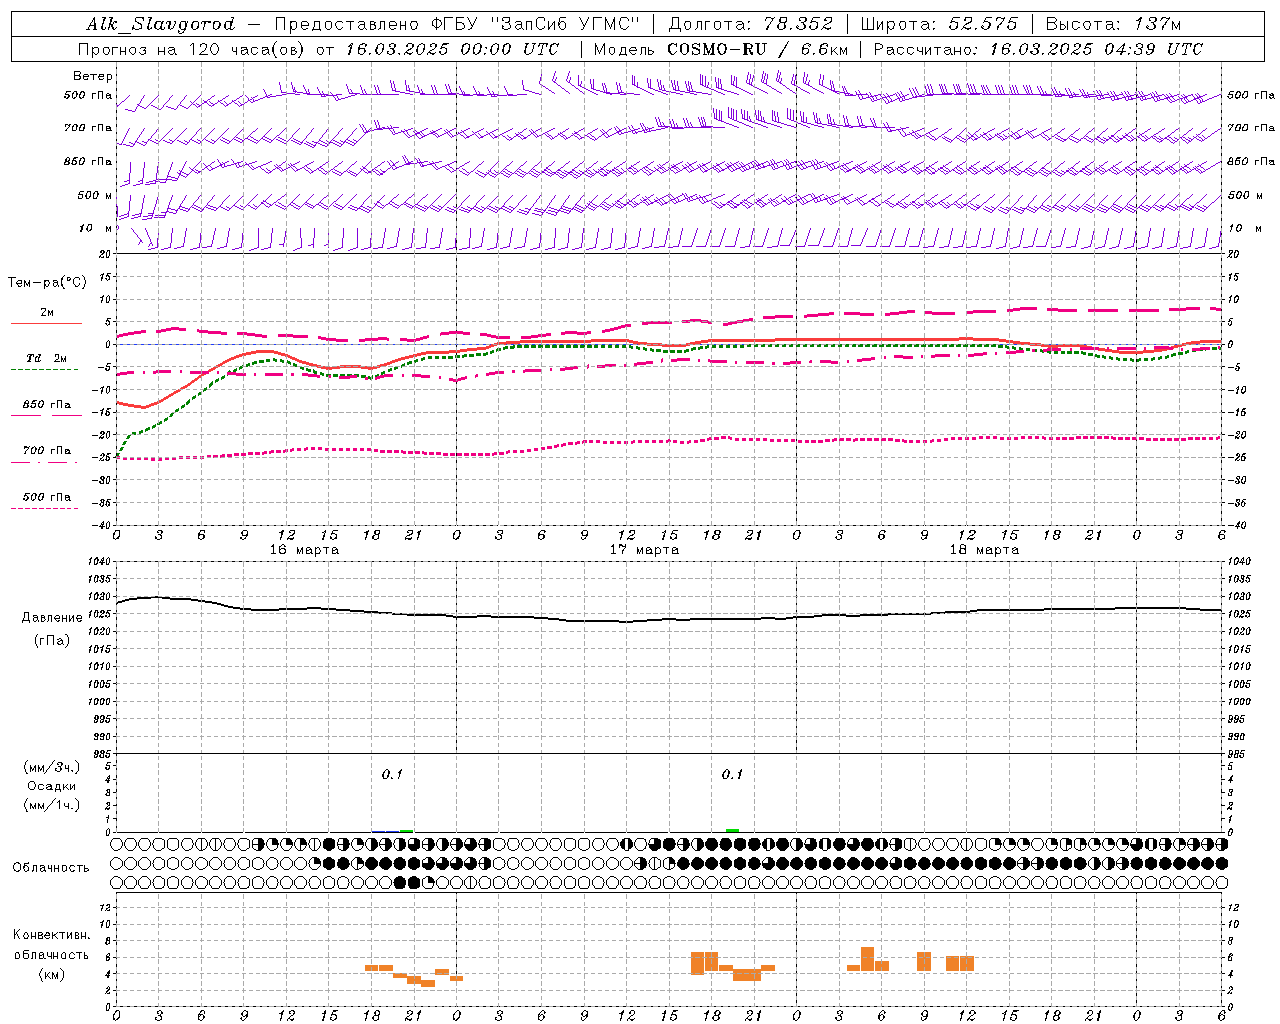Click the station name Alk_Slavgorod
This screenshot has height=1024, width=1280.
tap(161, 24)
